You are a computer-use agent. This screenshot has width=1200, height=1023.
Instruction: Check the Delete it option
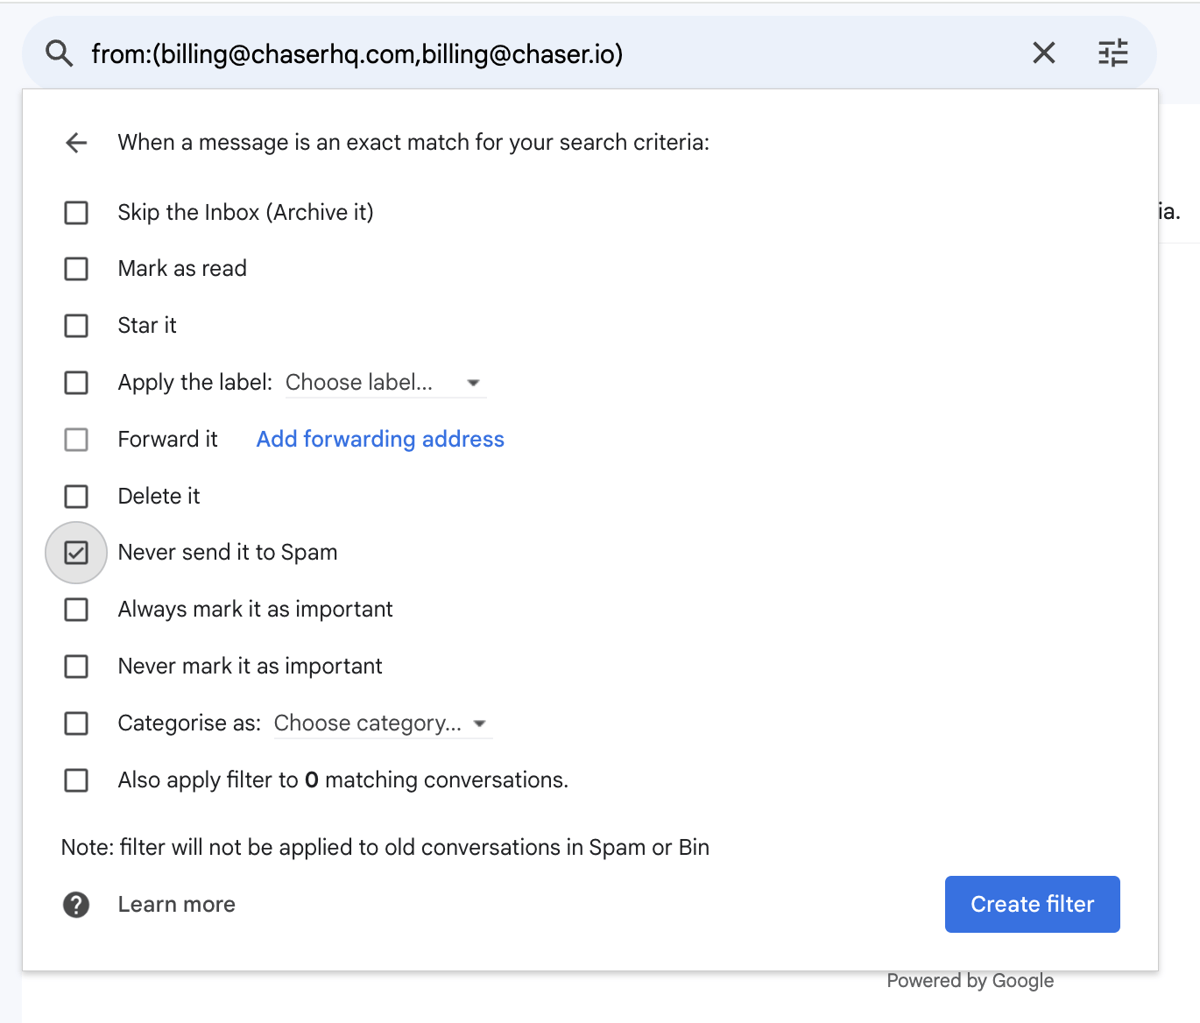(76, 496)
